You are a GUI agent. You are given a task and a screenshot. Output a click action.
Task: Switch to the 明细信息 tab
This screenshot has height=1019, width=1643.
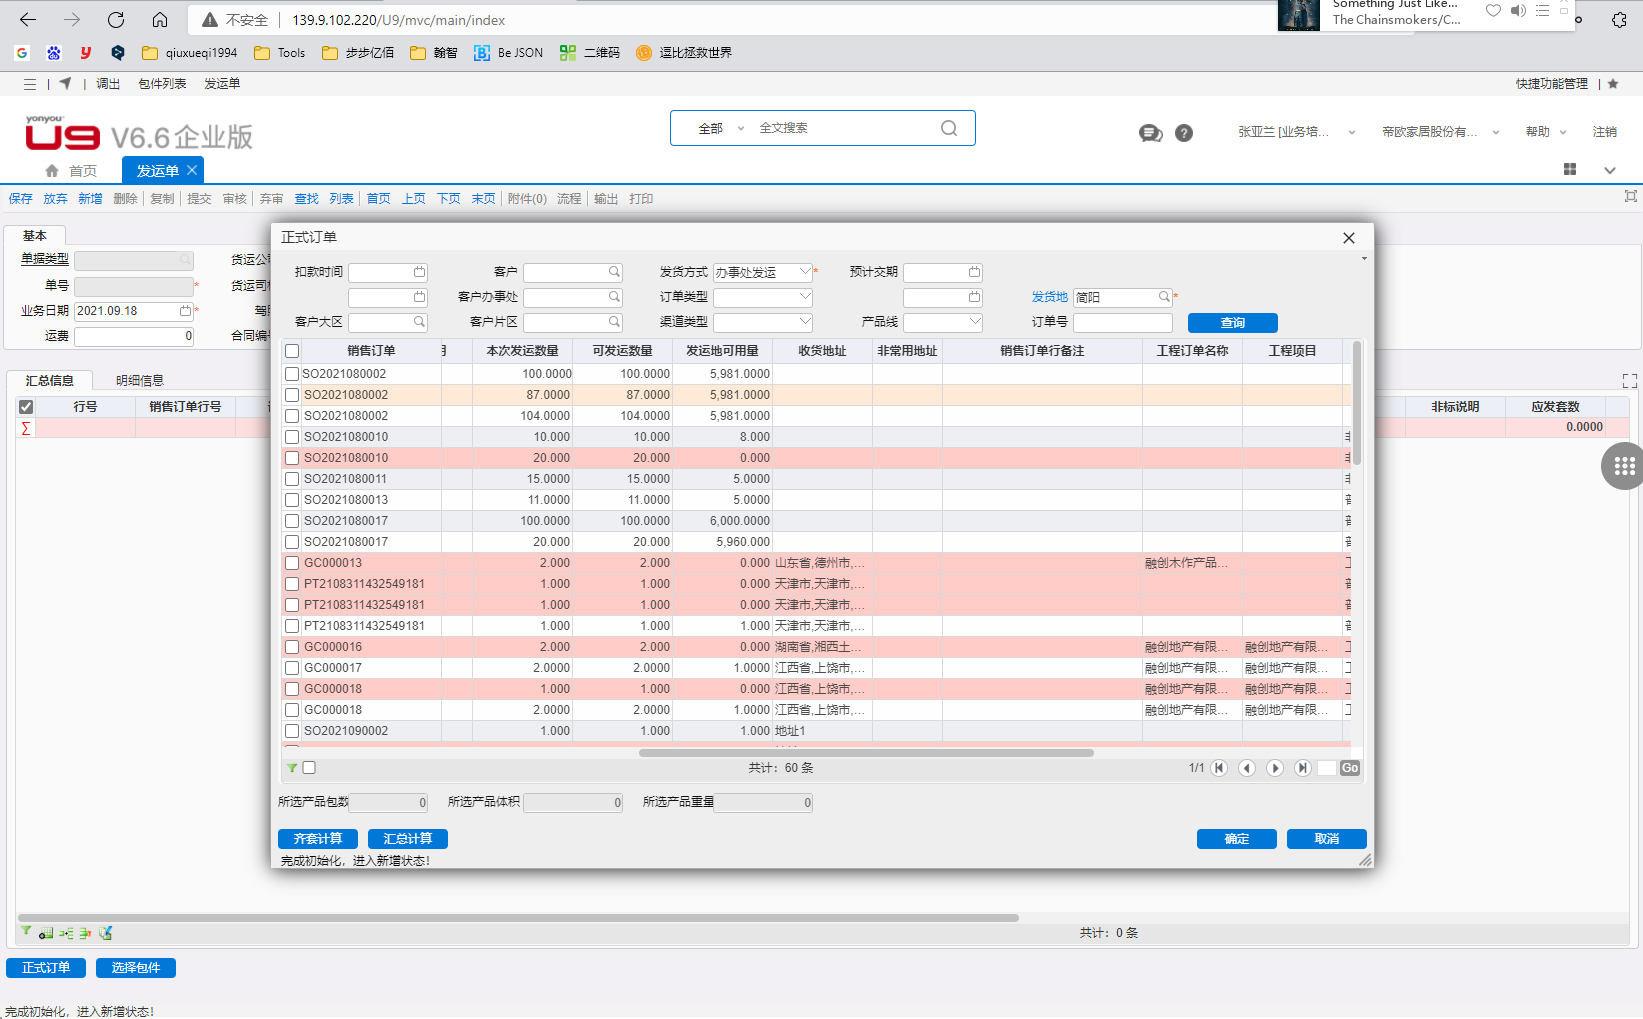tap(140, 380)
